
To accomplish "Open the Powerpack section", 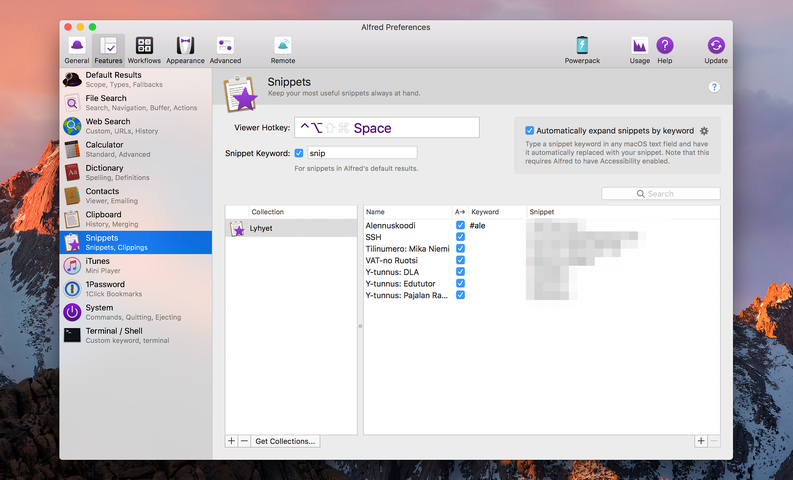I will (x=582, y=50).
